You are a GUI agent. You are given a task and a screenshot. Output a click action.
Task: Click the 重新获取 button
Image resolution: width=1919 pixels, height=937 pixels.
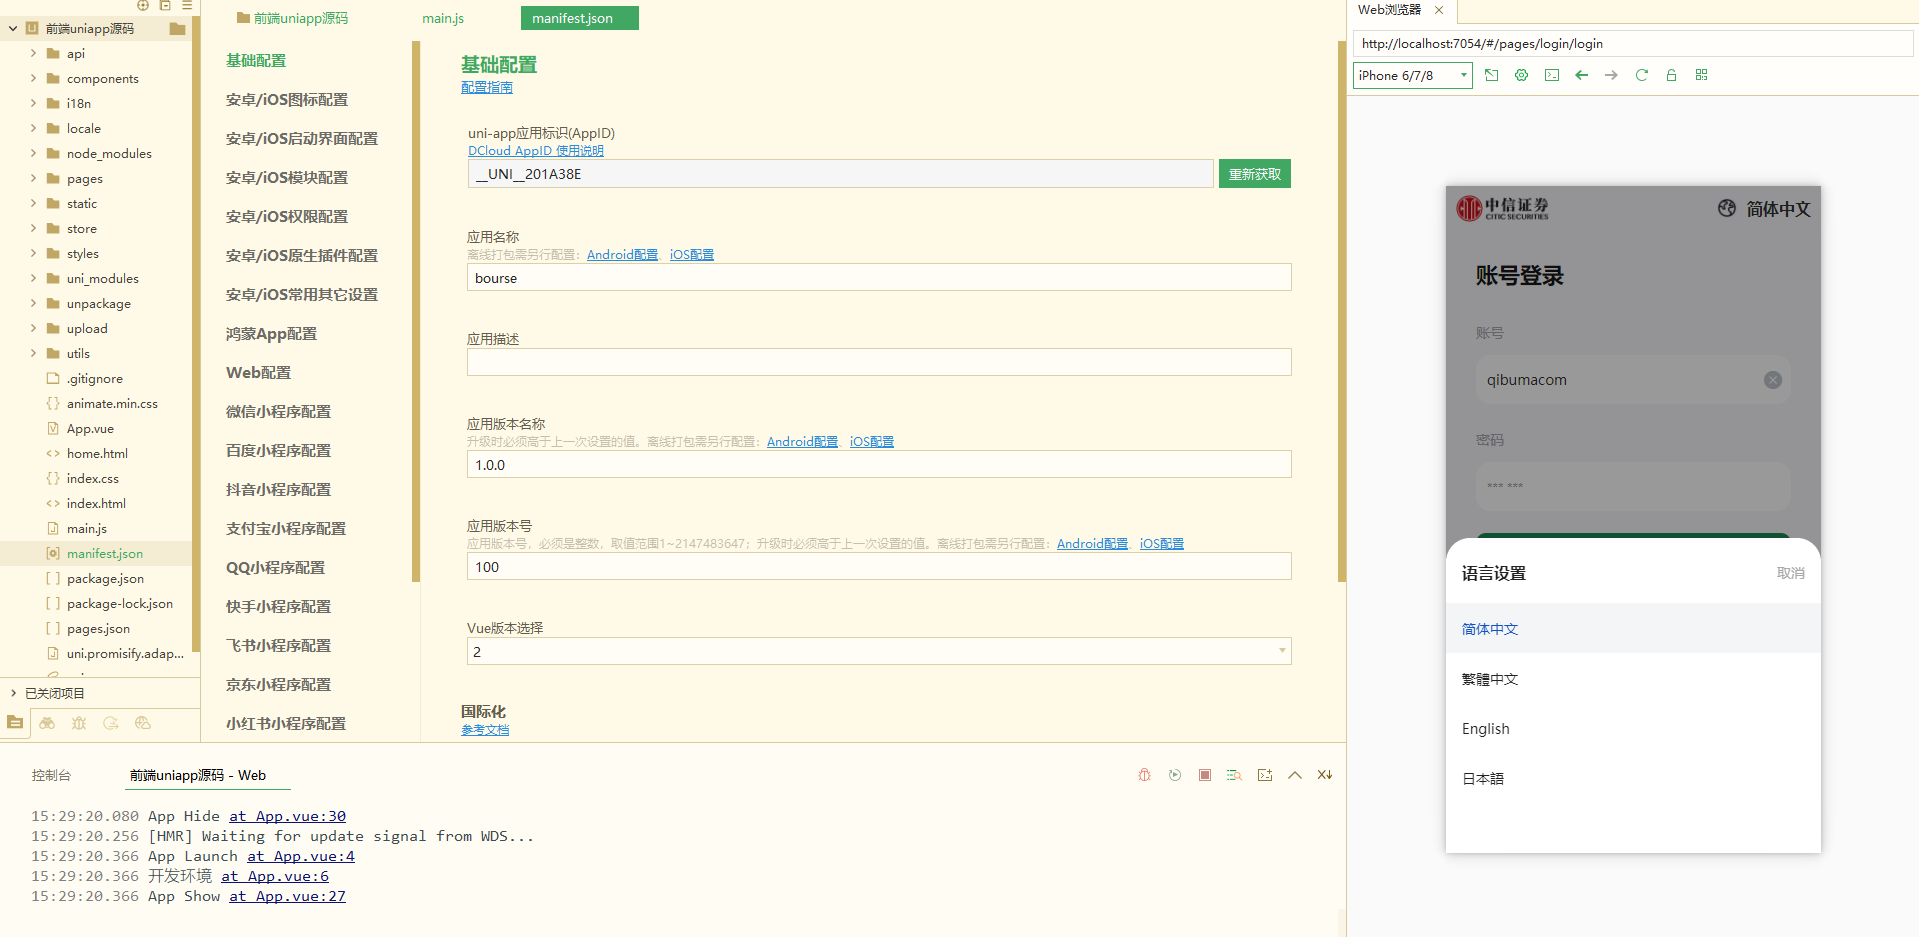pyautogui.click(x=1255, y=174)
